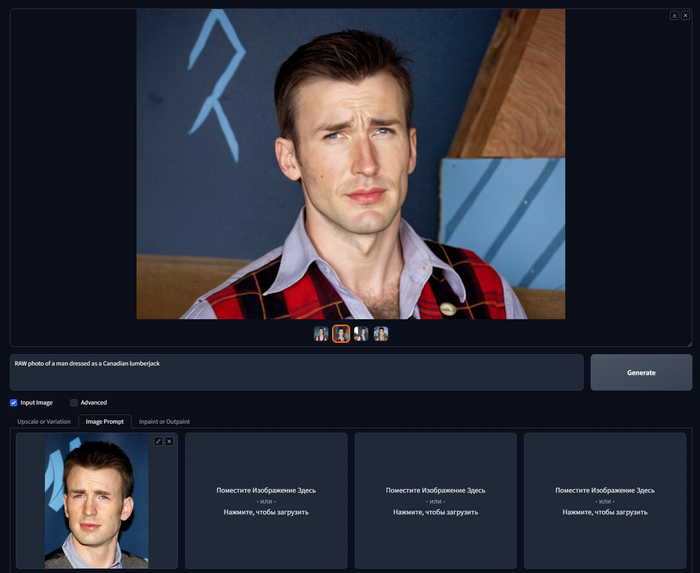
Task: Click the uploaded portrait in the first image slot
Action: (96, 501)
